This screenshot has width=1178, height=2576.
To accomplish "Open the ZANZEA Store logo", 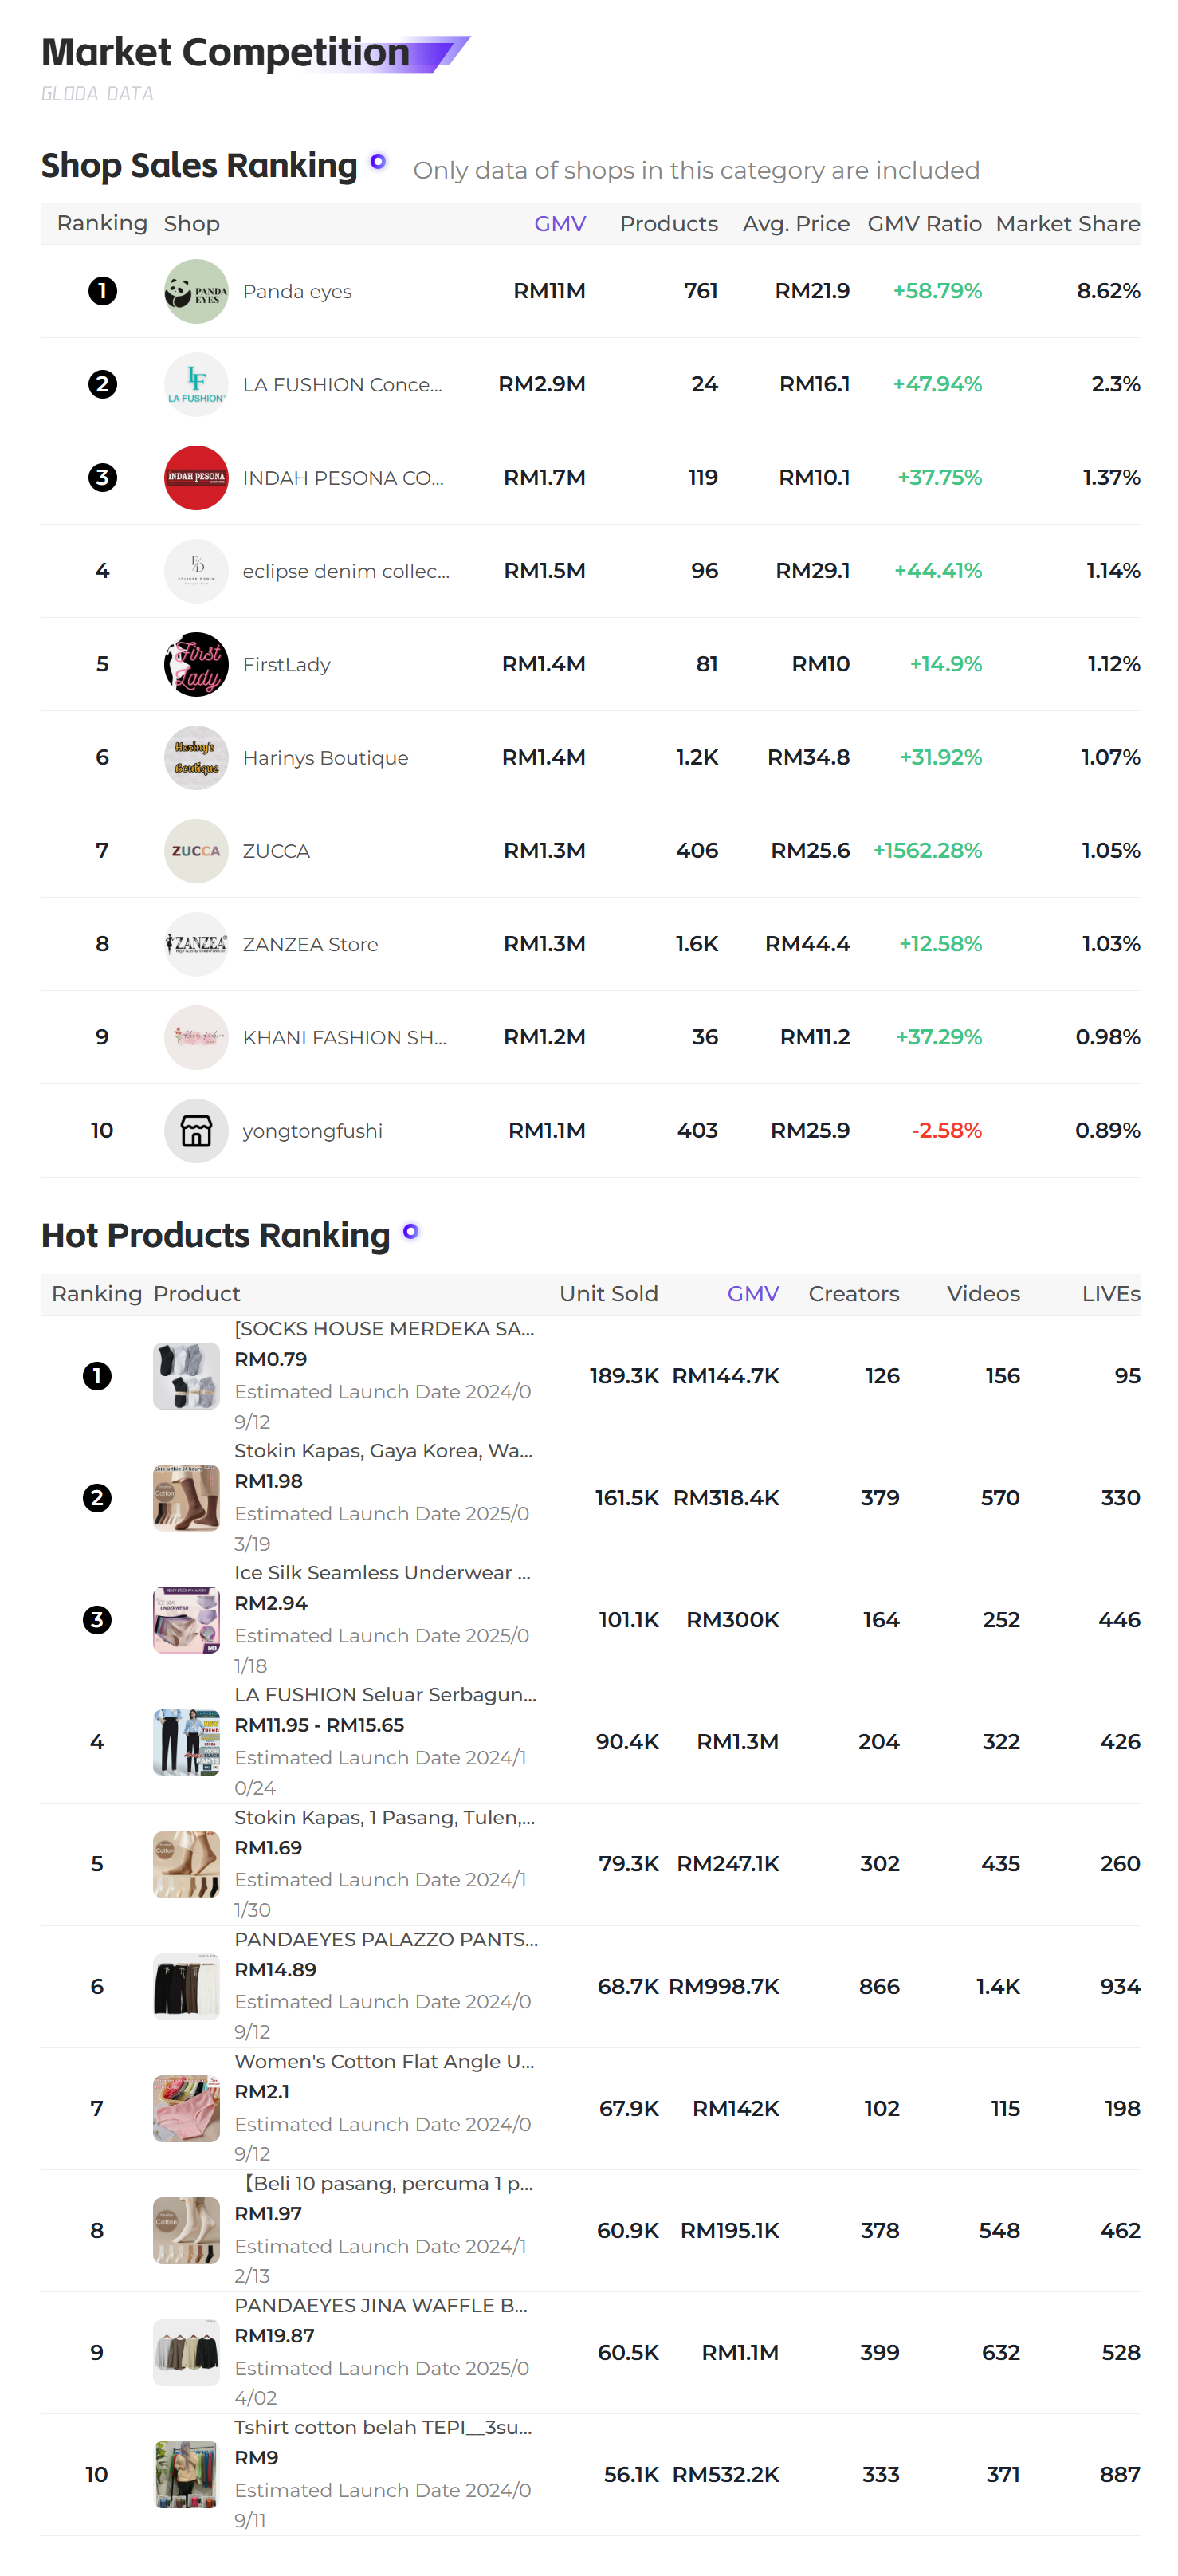I will [x=196, y=944].
